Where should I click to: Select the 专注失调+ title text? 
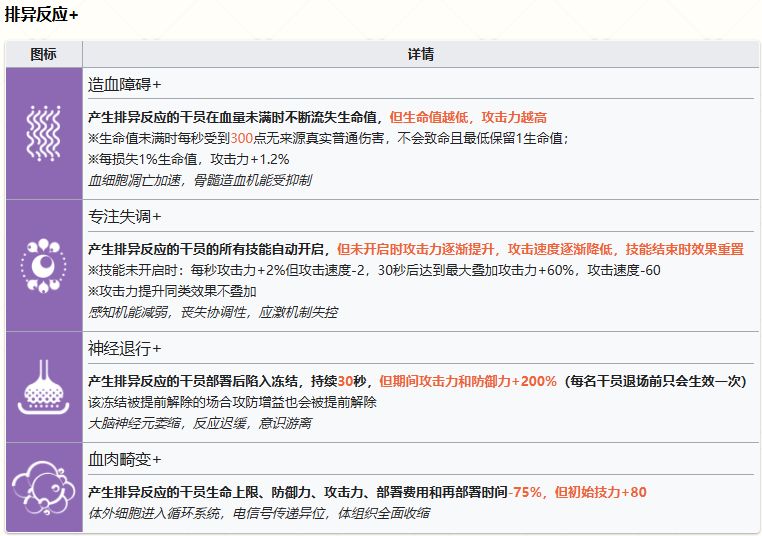click(x=124, y=216)
